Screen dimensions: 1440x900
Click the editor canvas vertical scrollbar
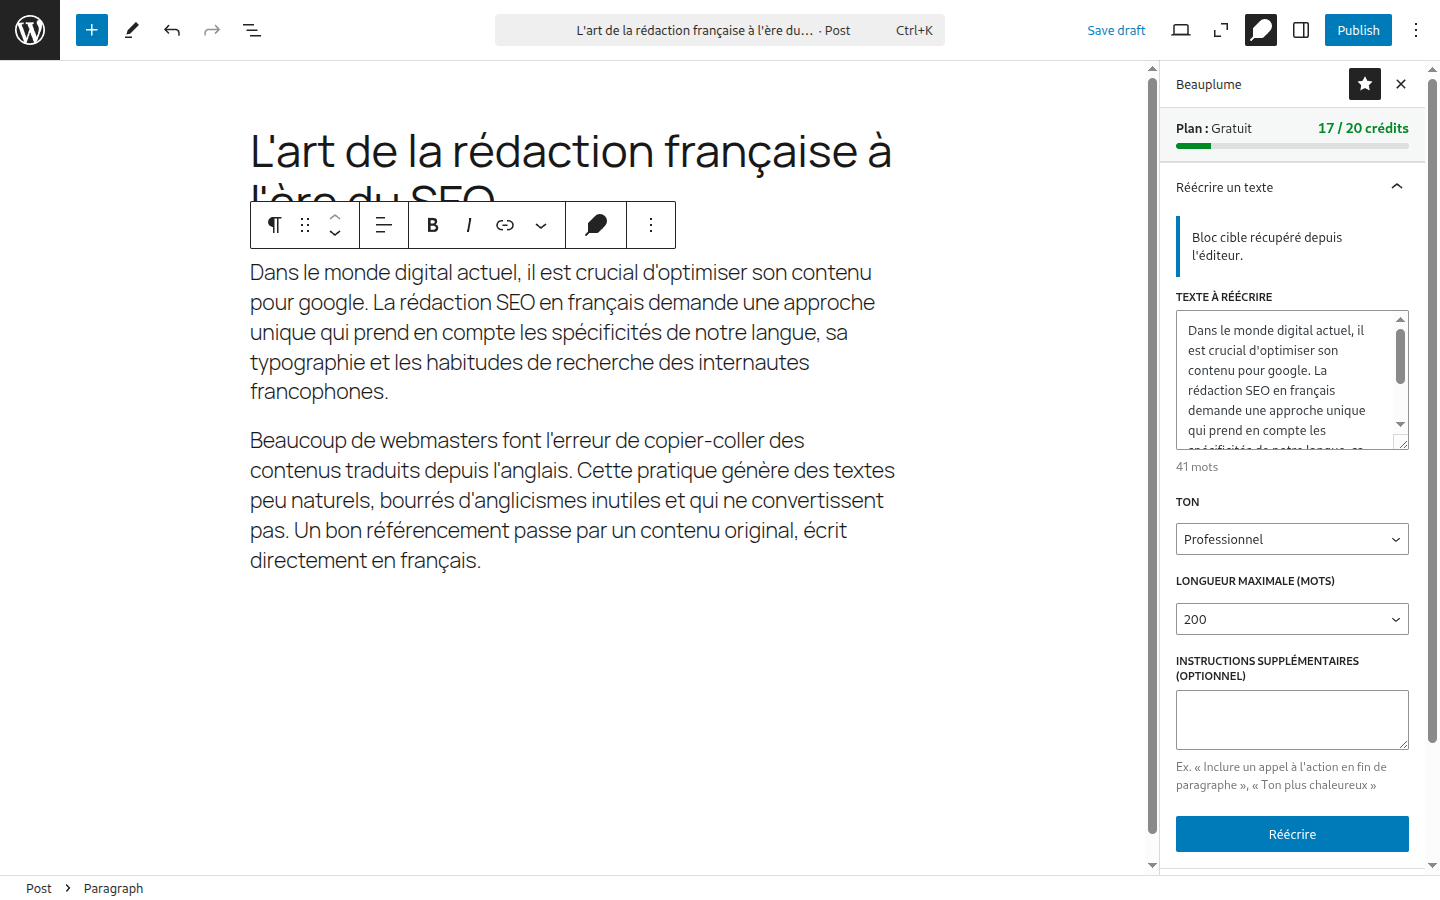tap(1152, 456)
